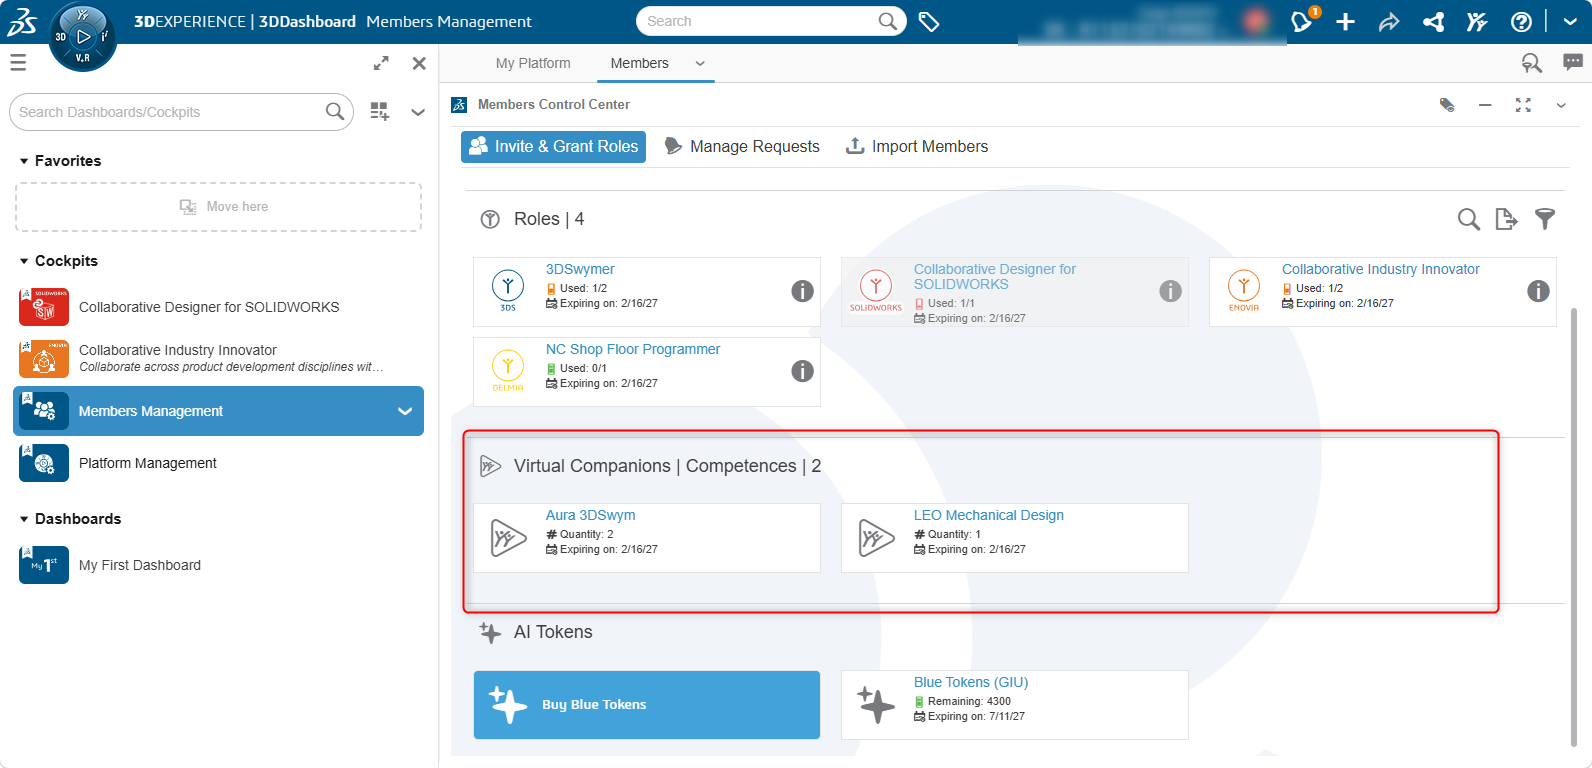Open the hamburger menu in the left panel

[18, 63]
